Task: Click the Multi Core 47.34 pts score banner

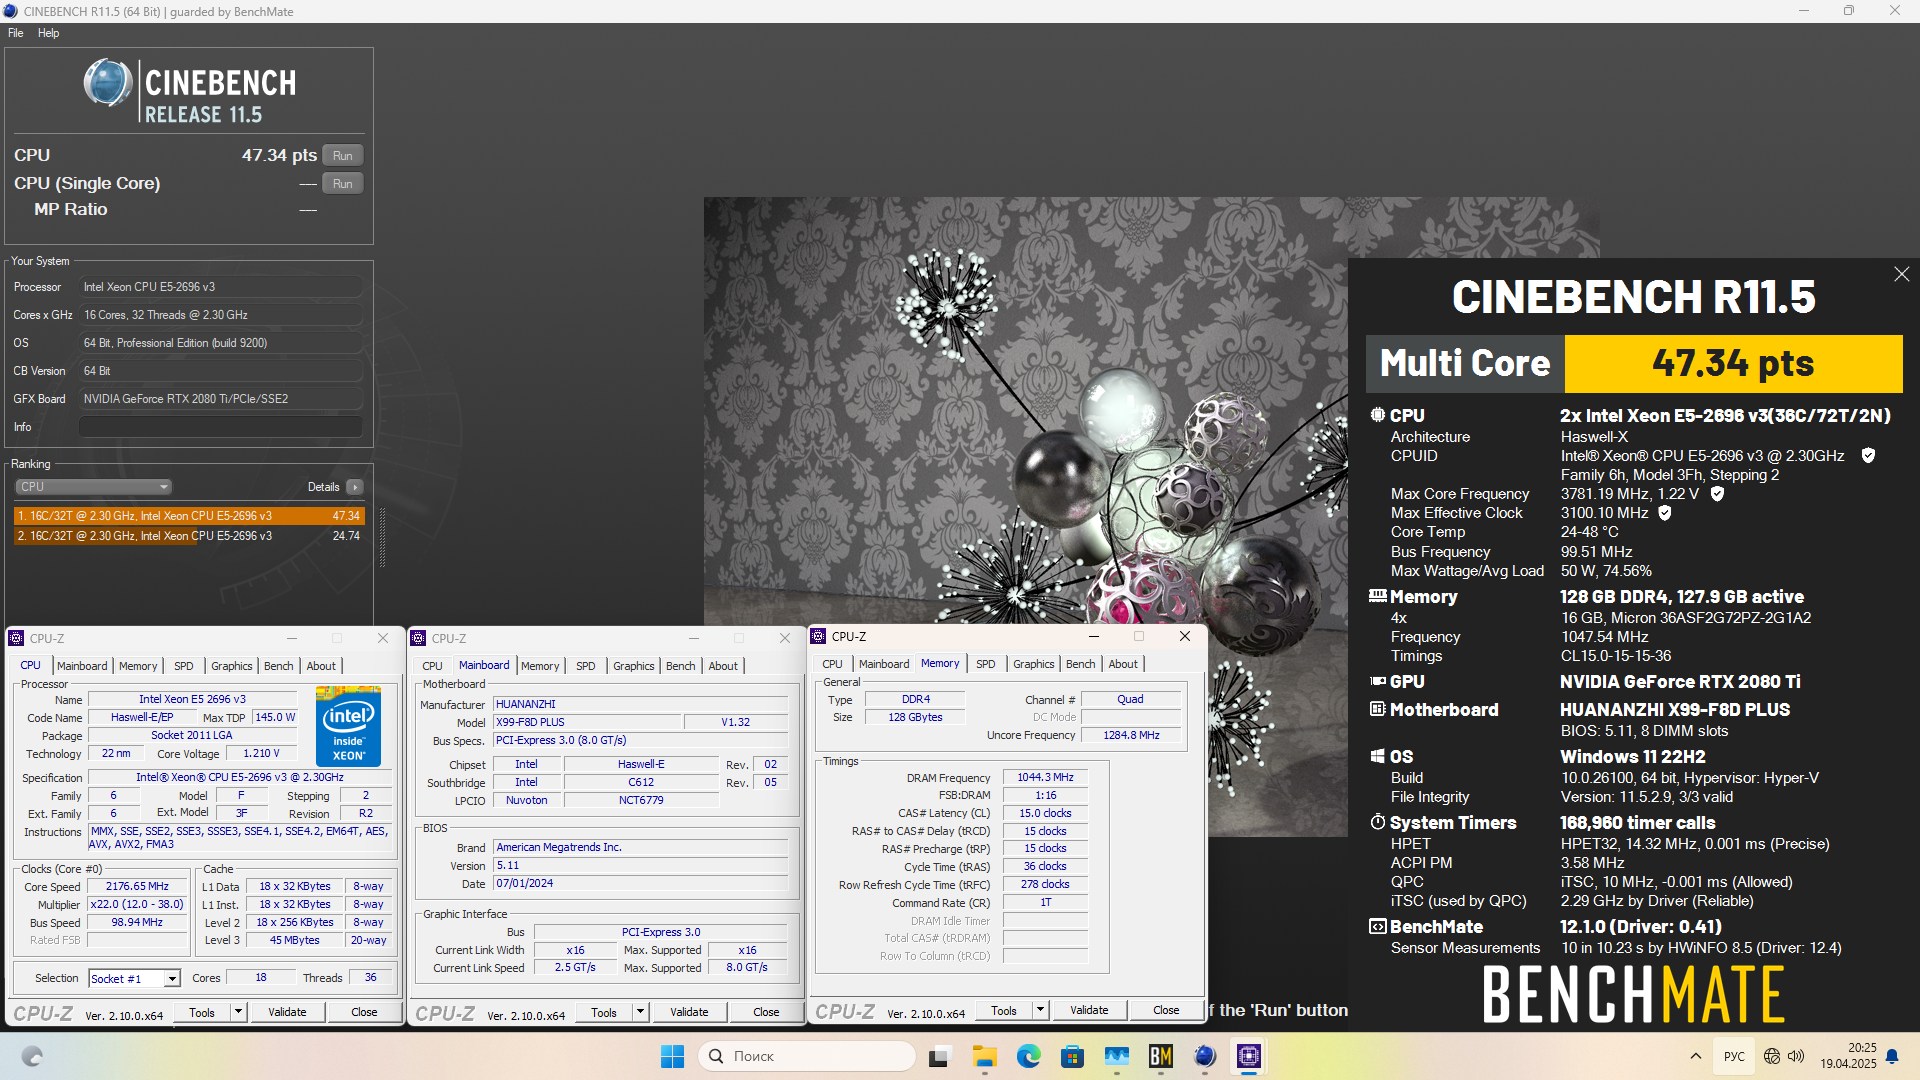Action: (x=1634, y=363)
